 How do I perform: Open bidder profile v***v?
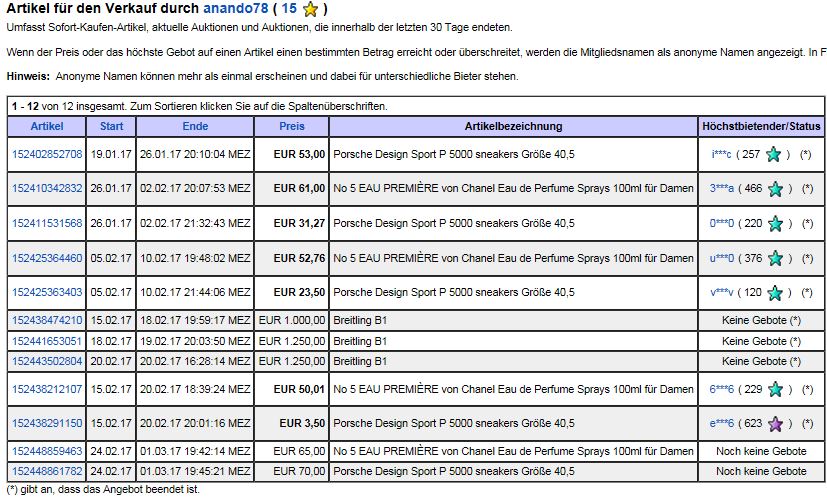722,293
